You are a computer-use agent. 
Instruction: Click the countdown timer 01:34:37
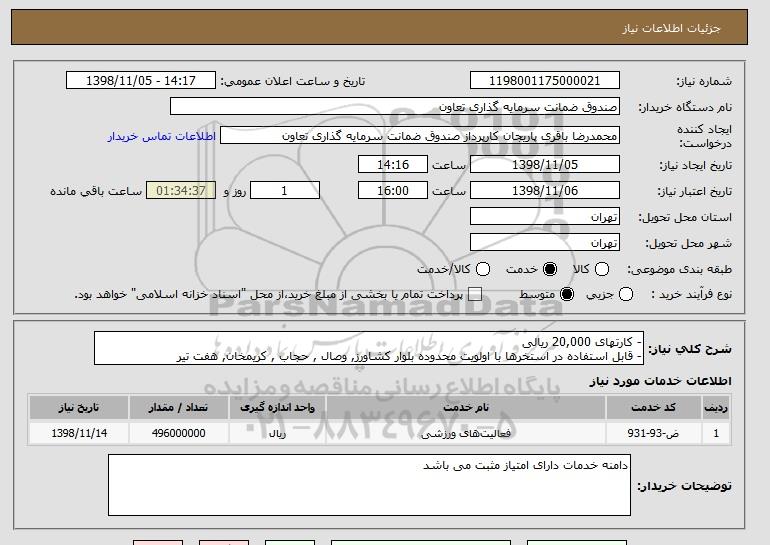[x=181, y=191]
